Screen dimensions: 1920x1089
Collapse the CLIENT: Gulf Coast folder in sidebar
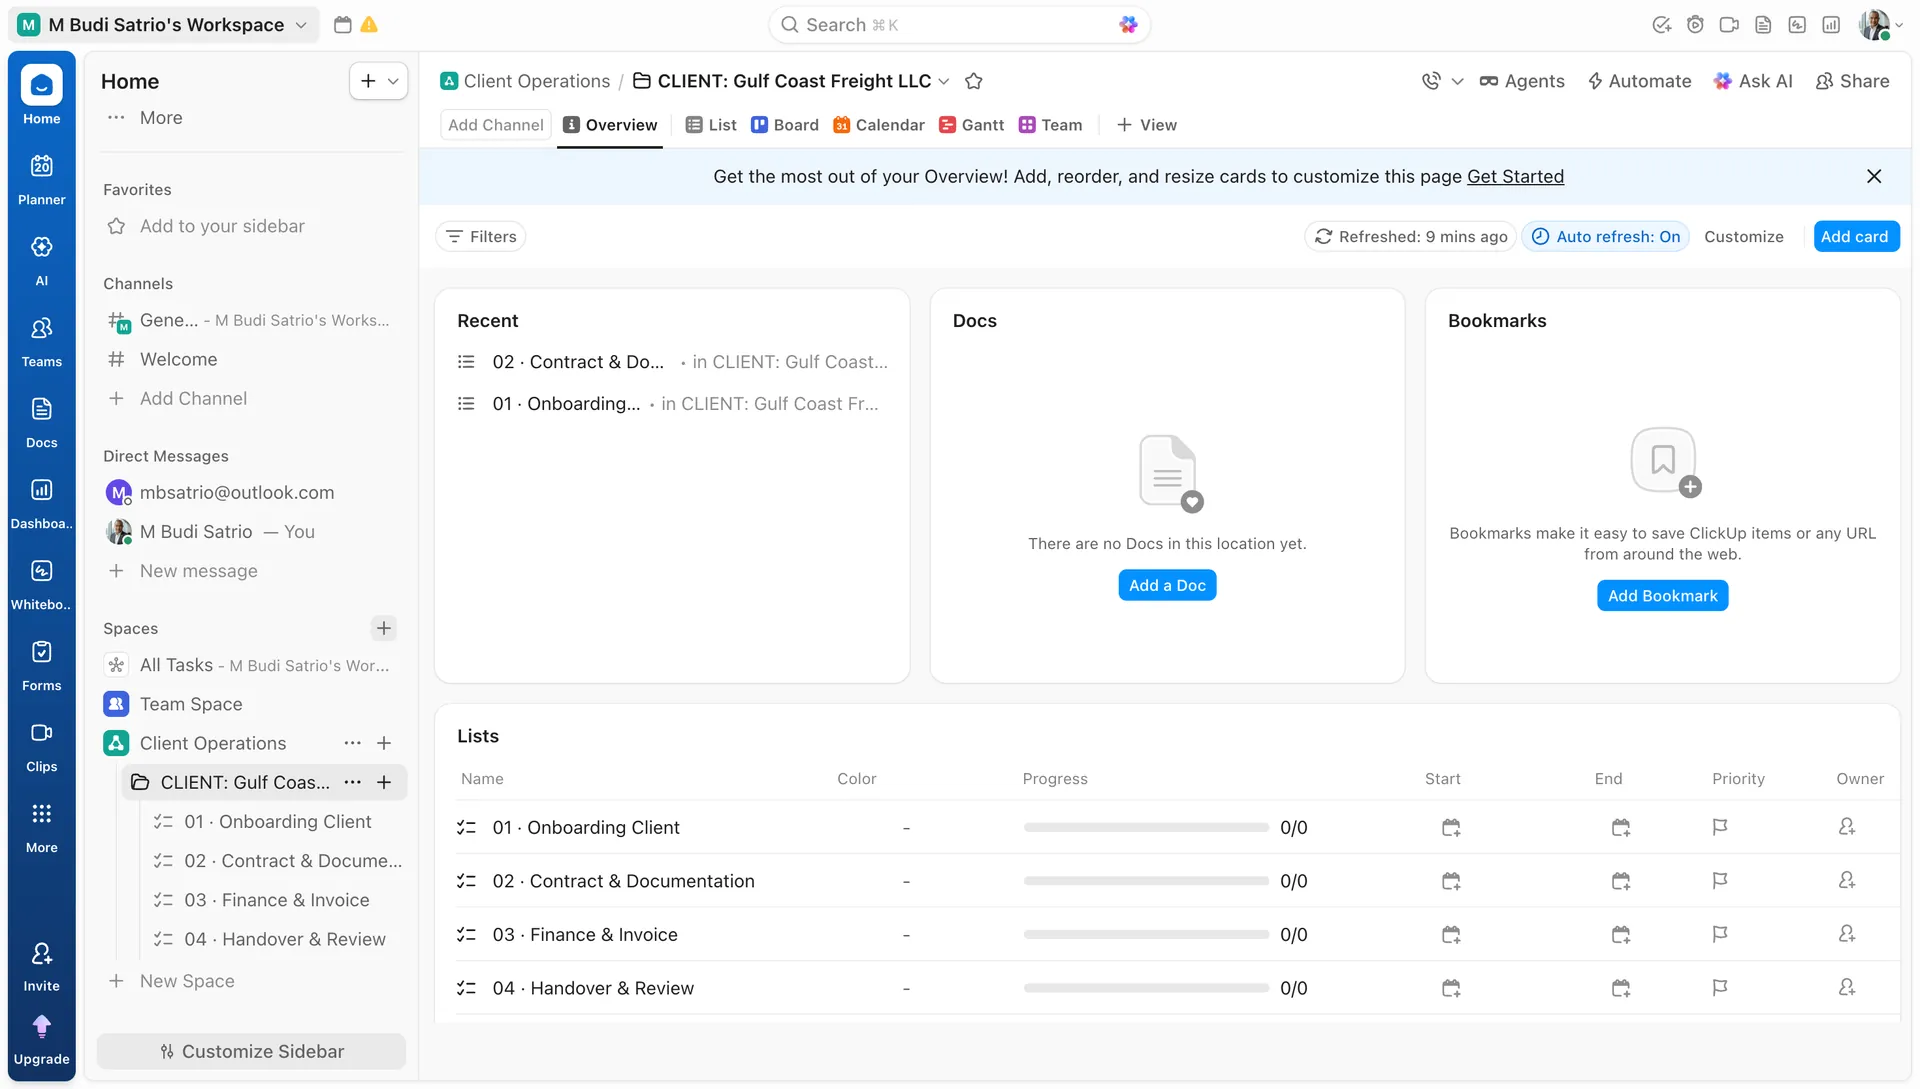[x=141, y=782]
